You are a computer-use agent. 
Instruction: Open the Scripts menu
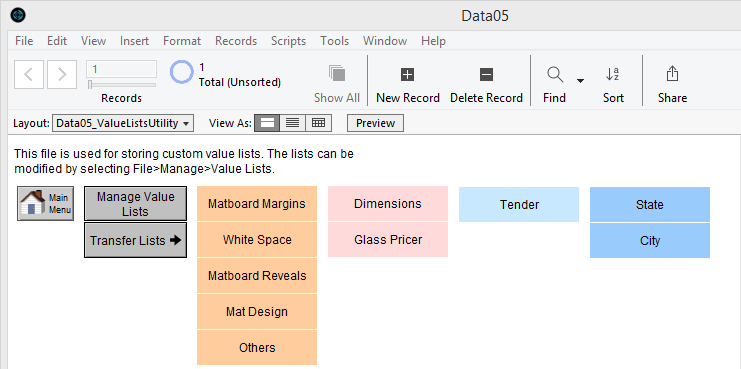tap(288, 41)
